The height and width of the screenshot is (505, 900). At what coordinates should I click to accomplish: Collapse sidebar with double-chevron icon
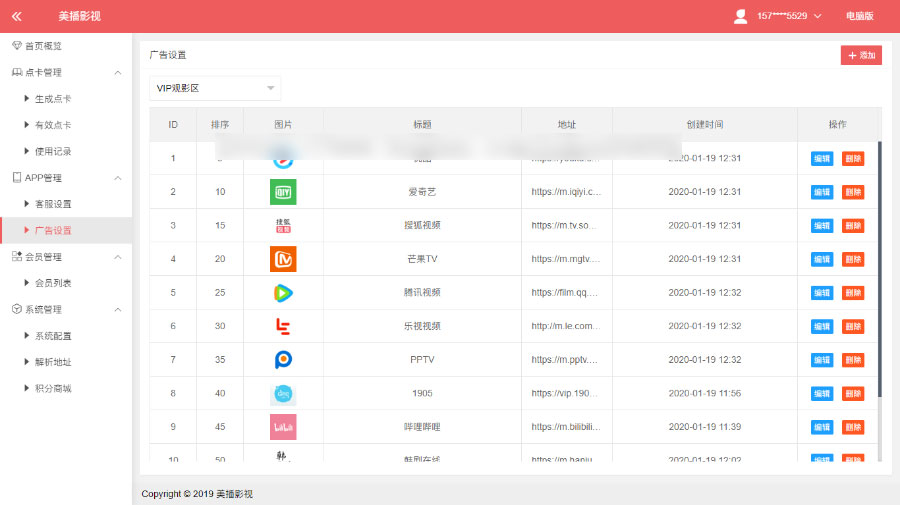[17, 16]
